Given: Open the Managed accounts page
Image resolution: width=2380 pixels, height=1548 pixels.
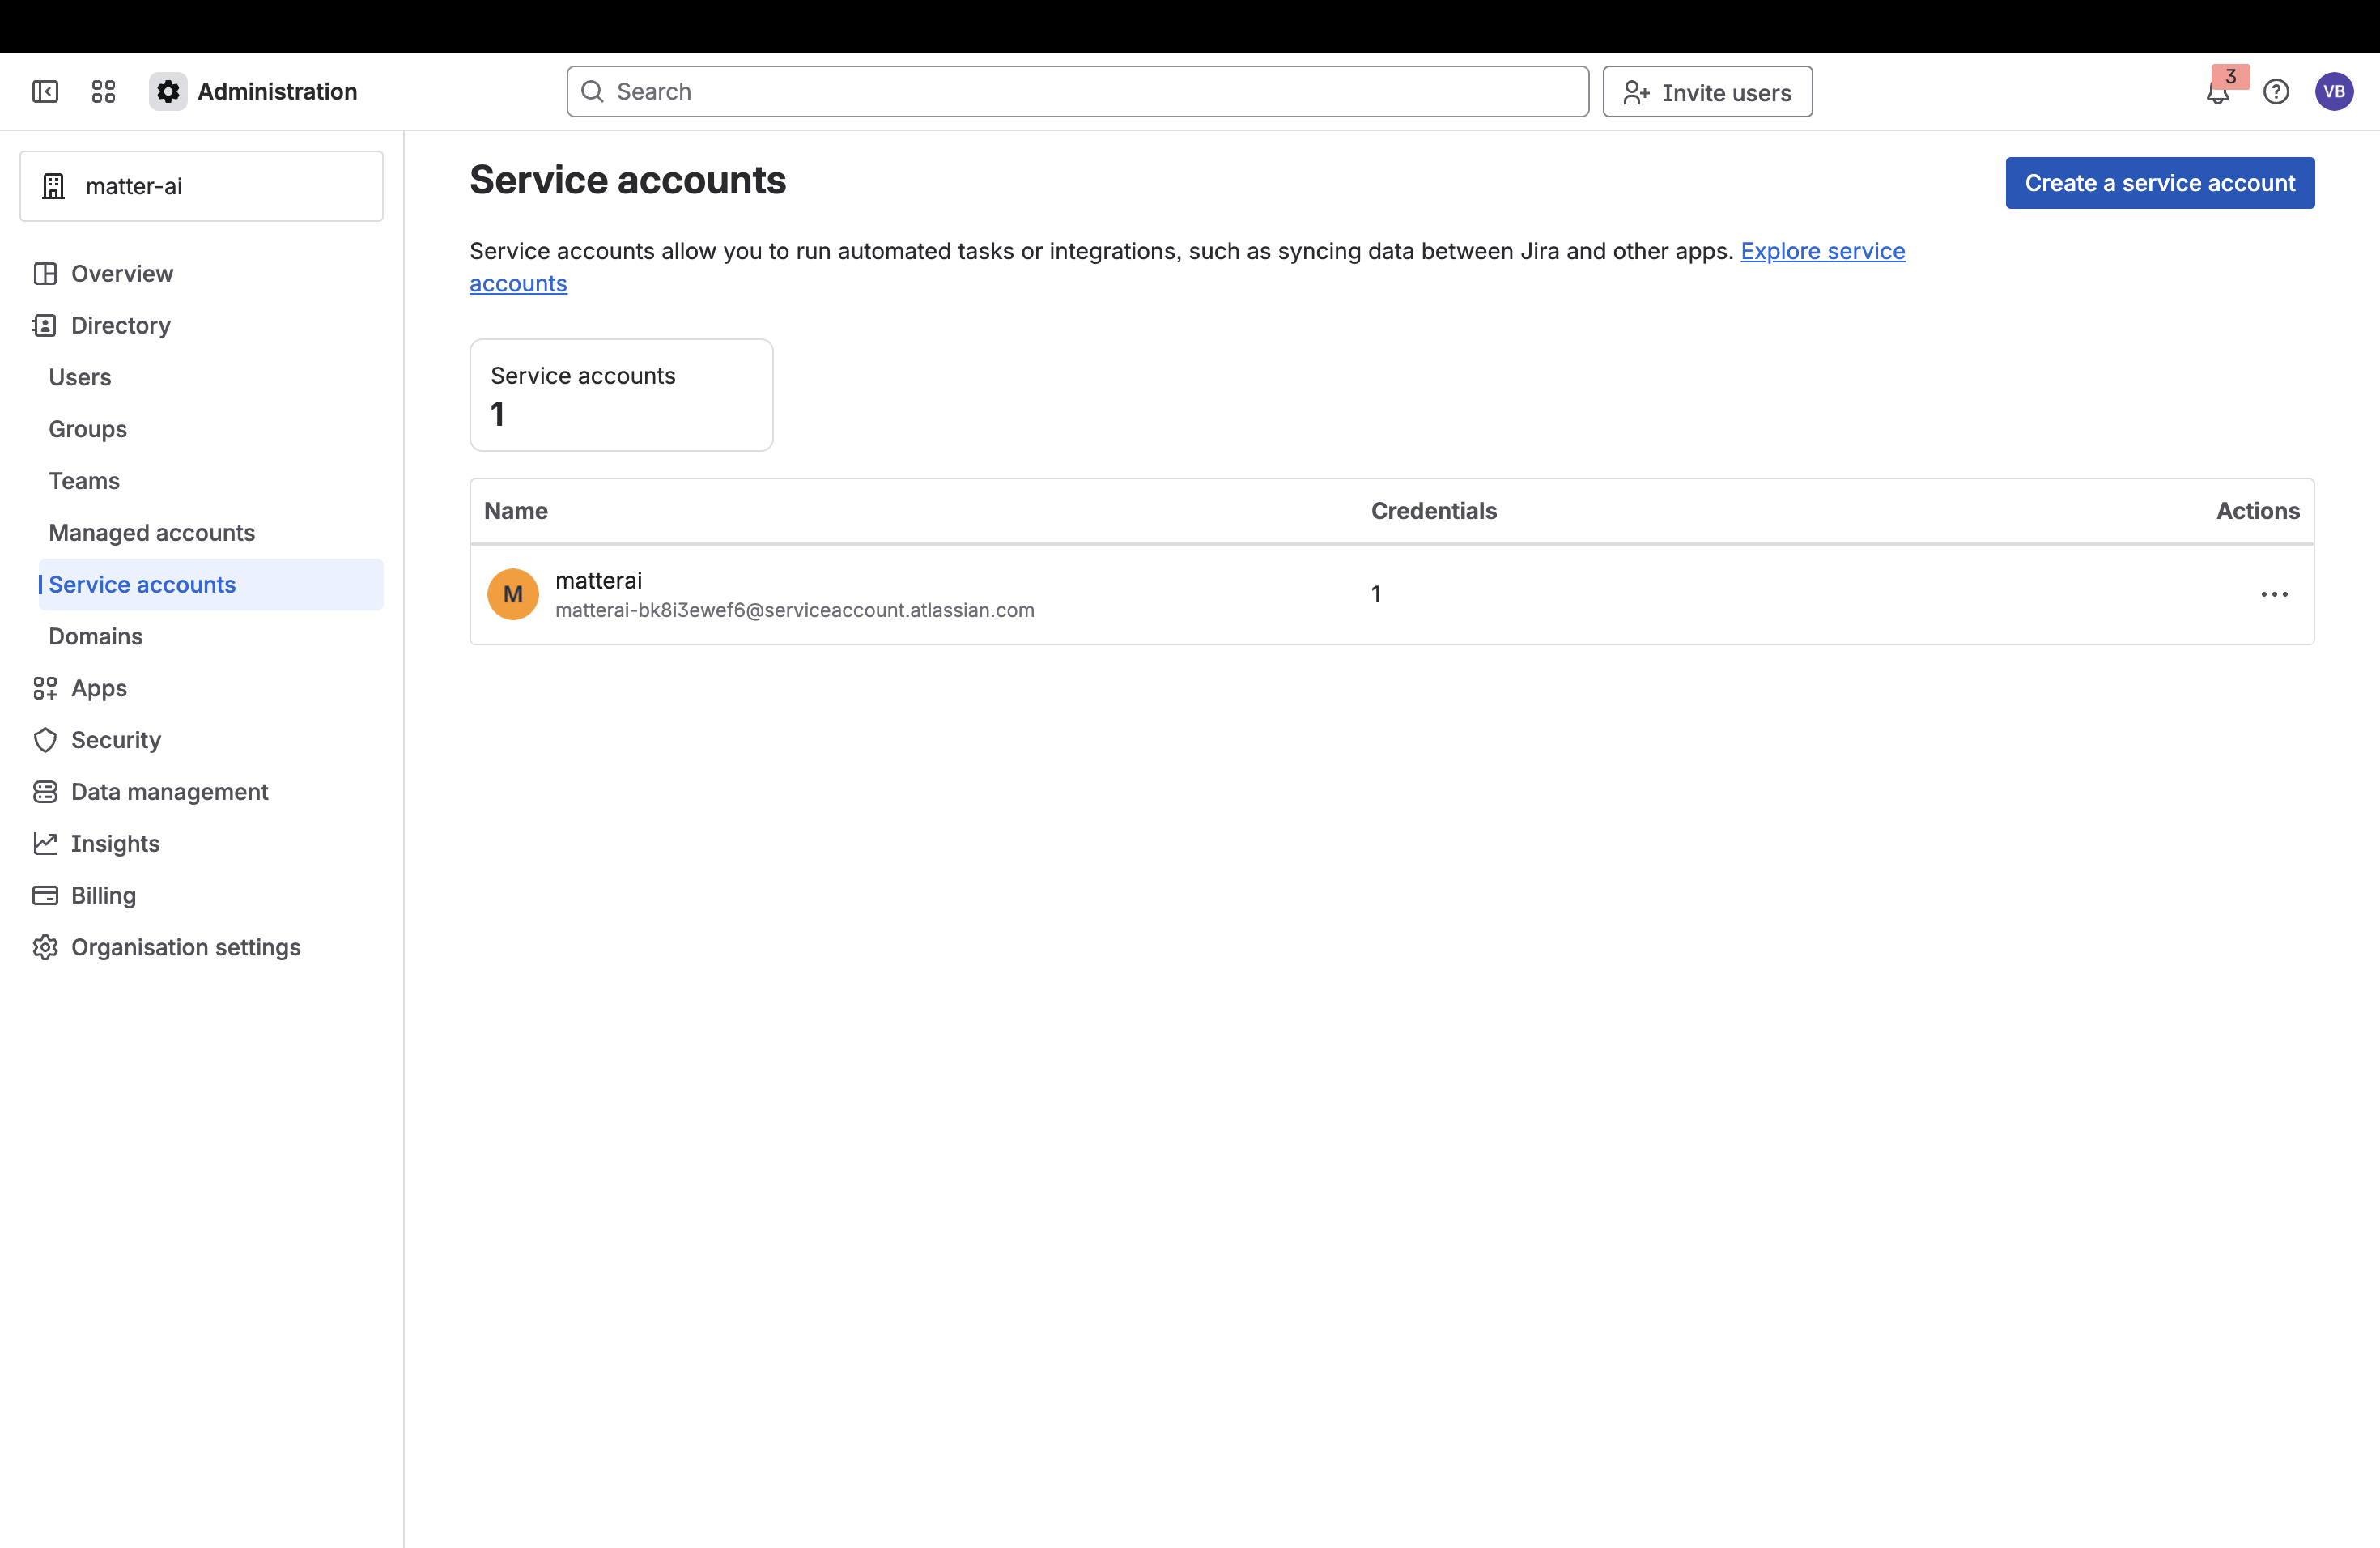Looking at the screenshot, I should pyautogui.click(x=152, y=532).
